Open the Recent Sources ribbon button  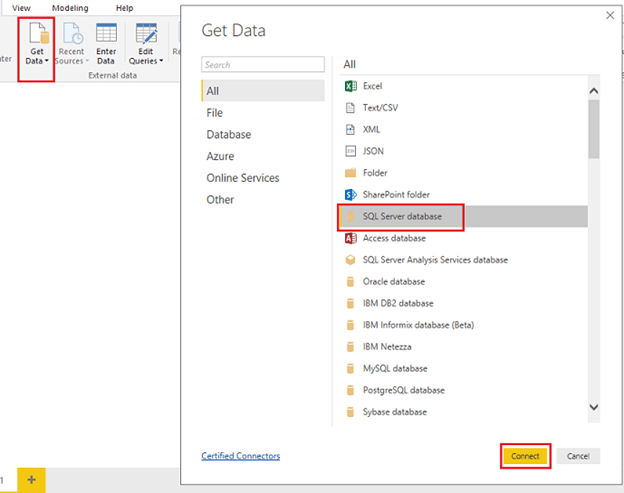(72, 44)
